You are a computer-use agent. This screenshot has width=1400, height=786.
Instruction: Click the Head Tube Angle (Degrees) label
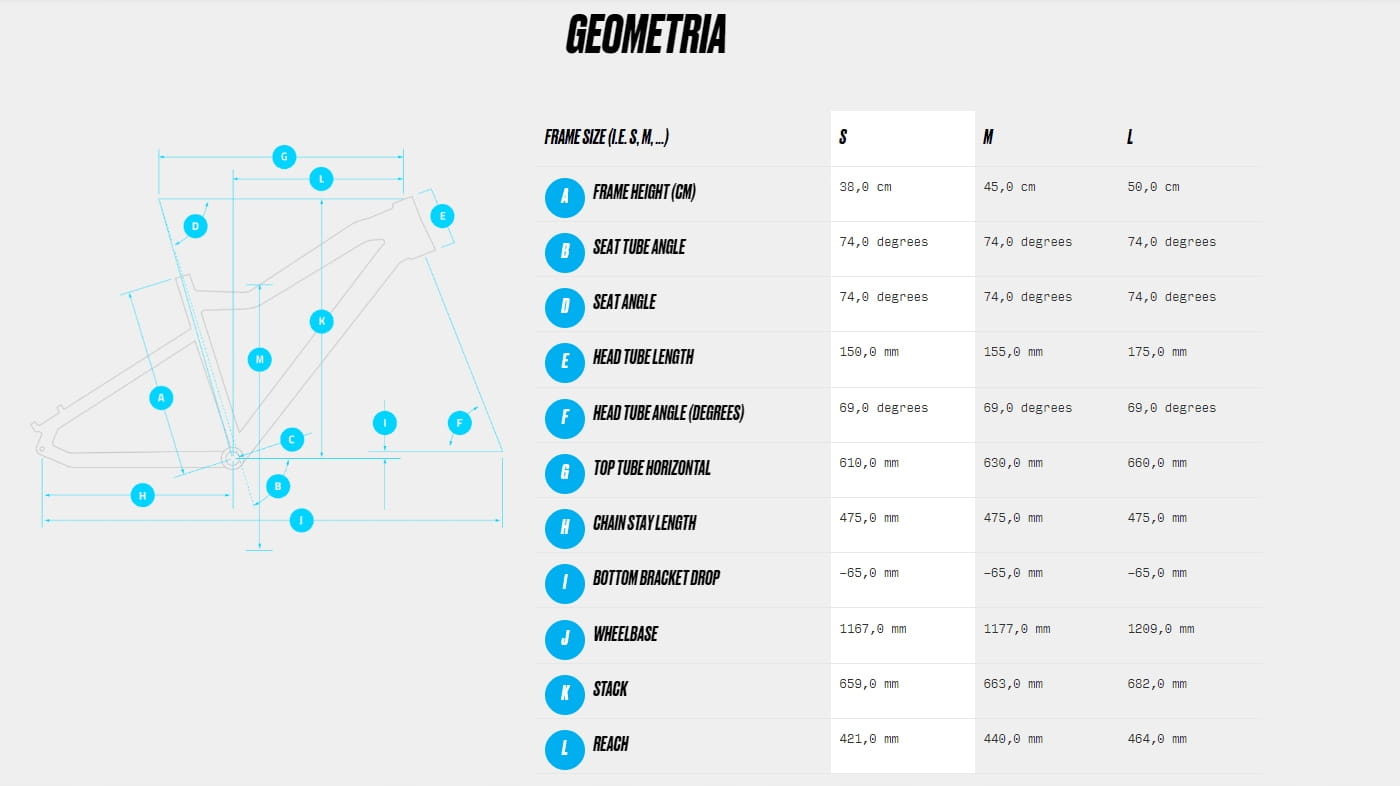pos(668,413)
